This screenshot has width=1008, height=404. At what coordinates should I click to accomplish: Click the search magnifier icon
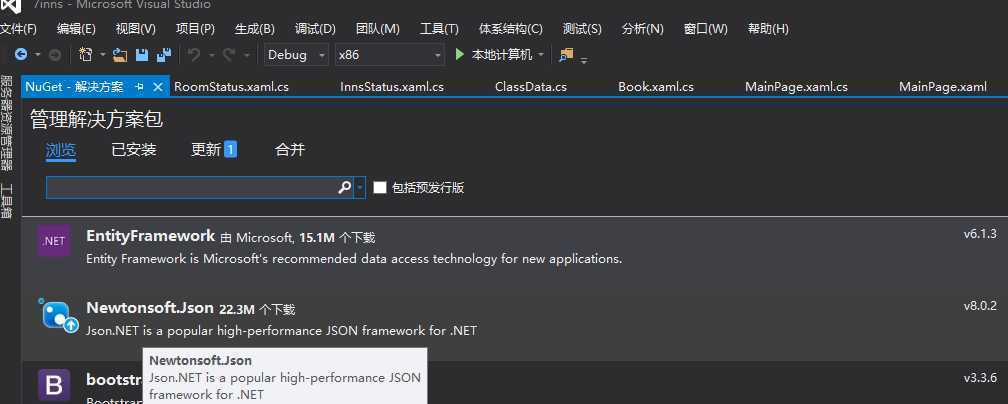345,187
